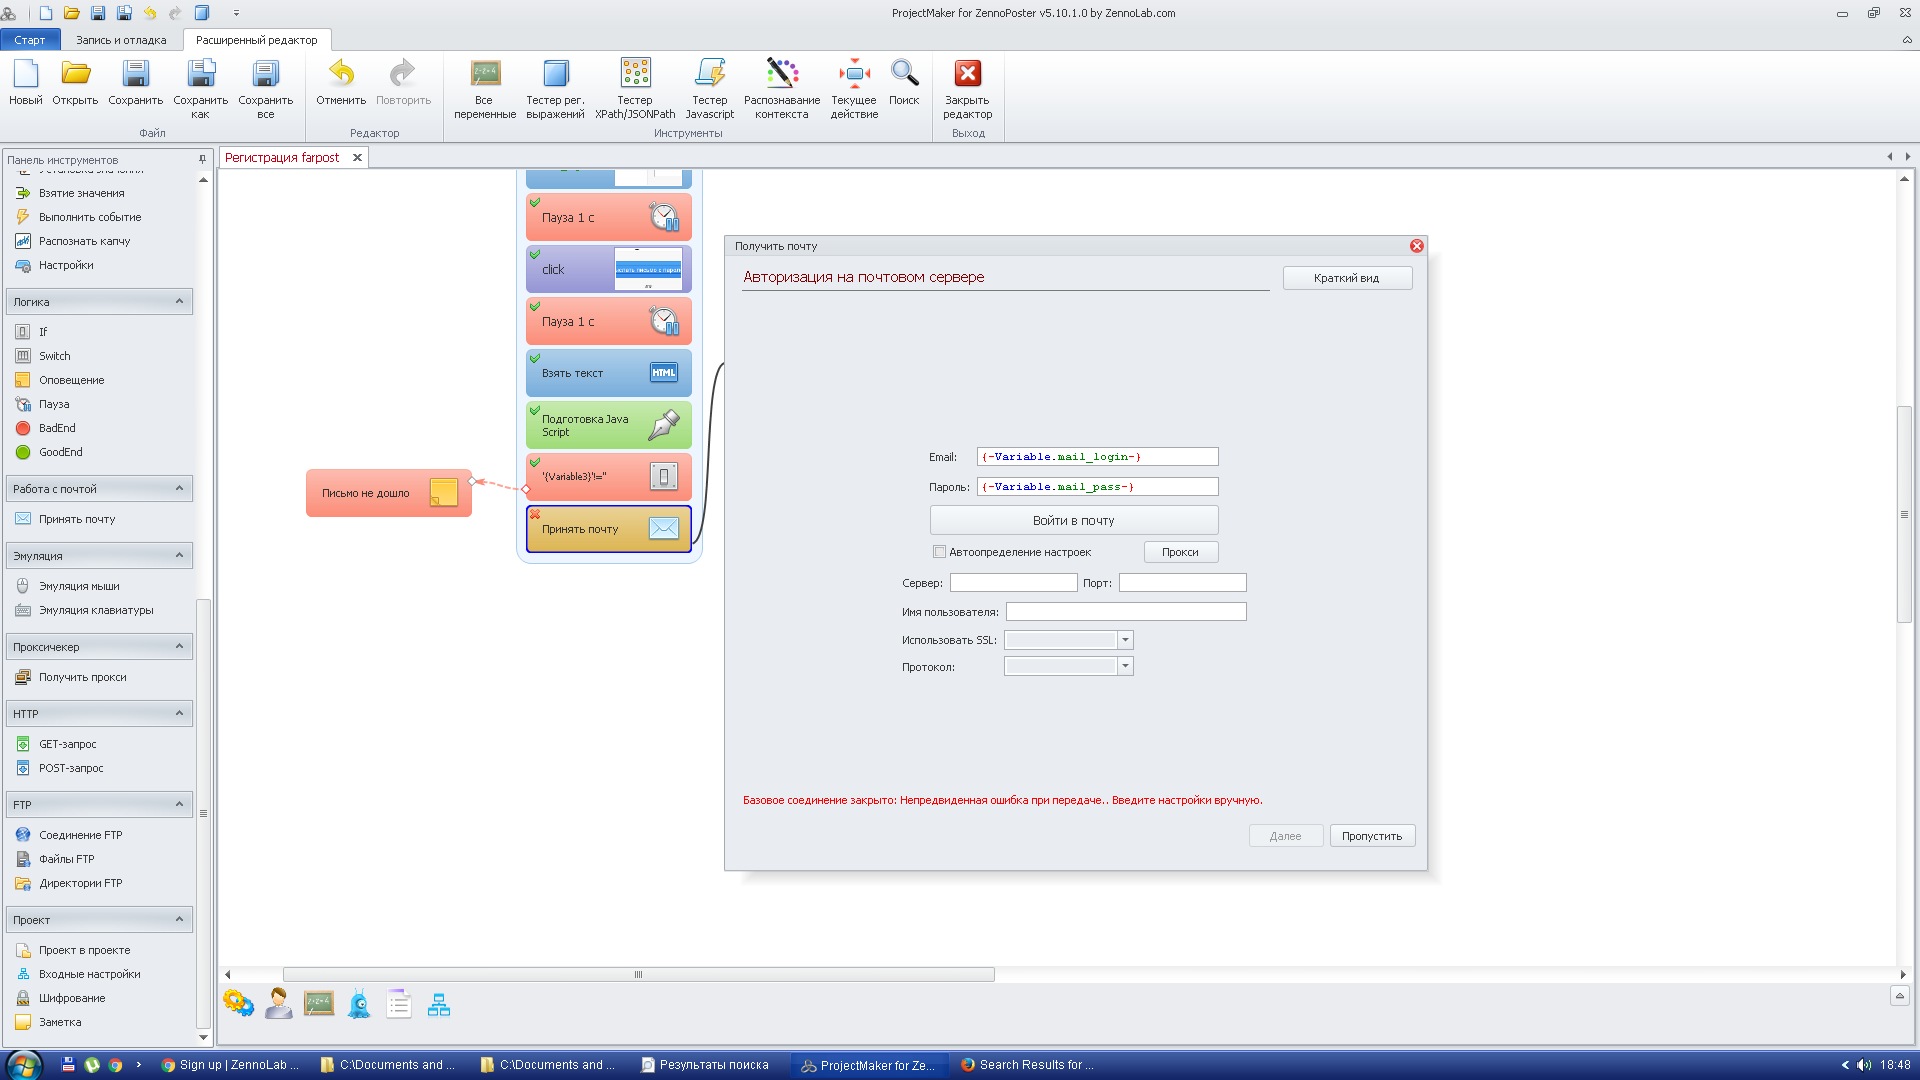Collapse the Логика section

pos(179,301)
